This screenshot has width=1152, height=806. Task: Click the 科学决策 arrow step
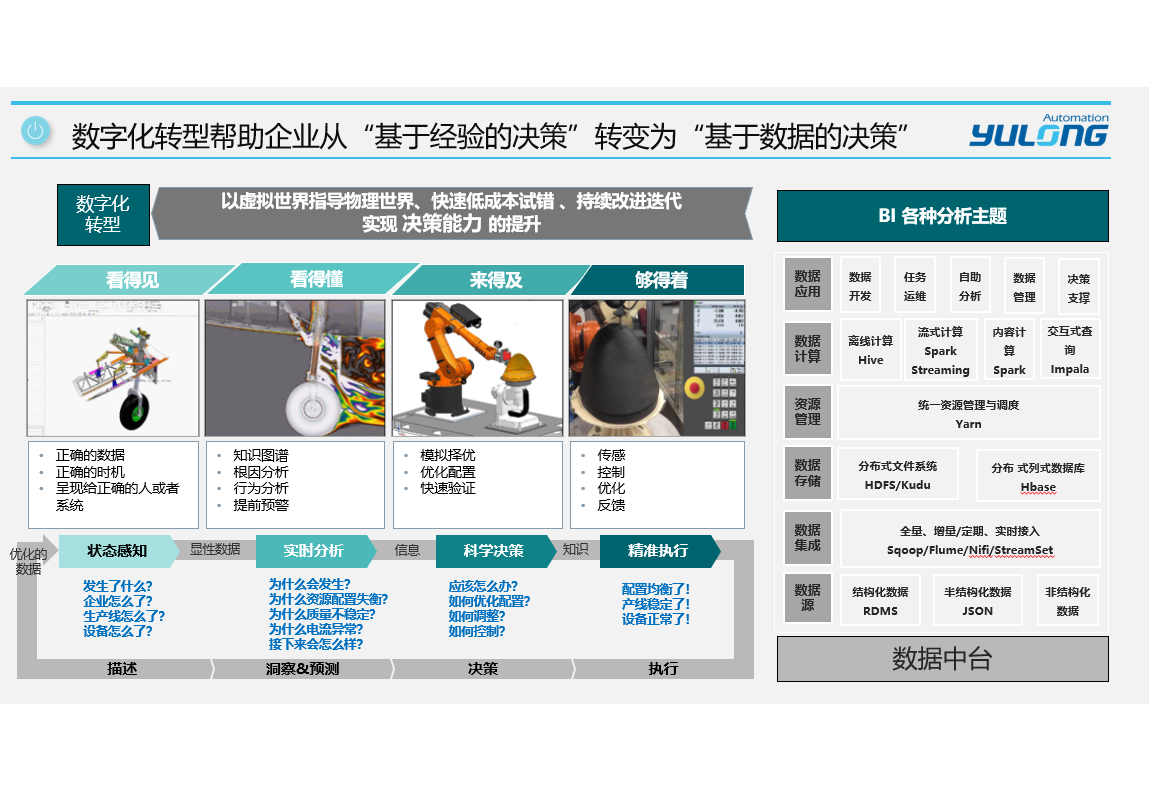tap(493, 551)
